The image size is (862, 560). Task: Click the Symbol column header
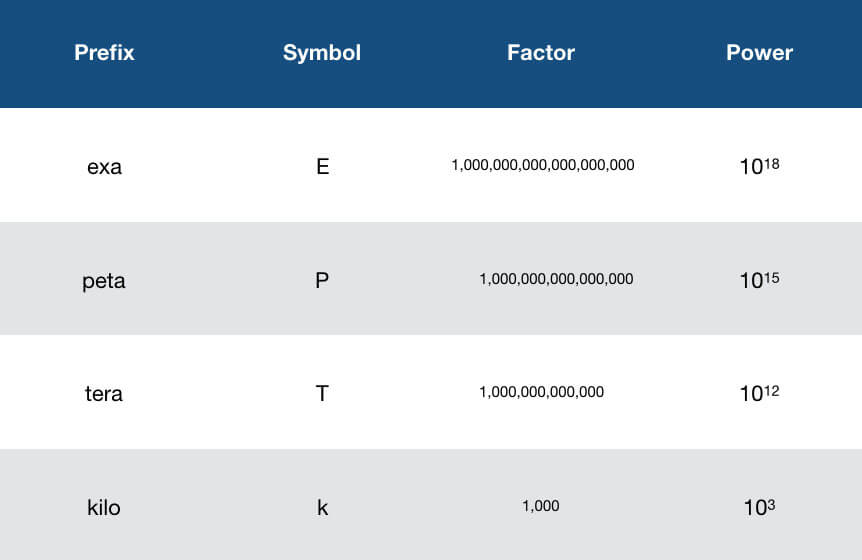point(322,53)
